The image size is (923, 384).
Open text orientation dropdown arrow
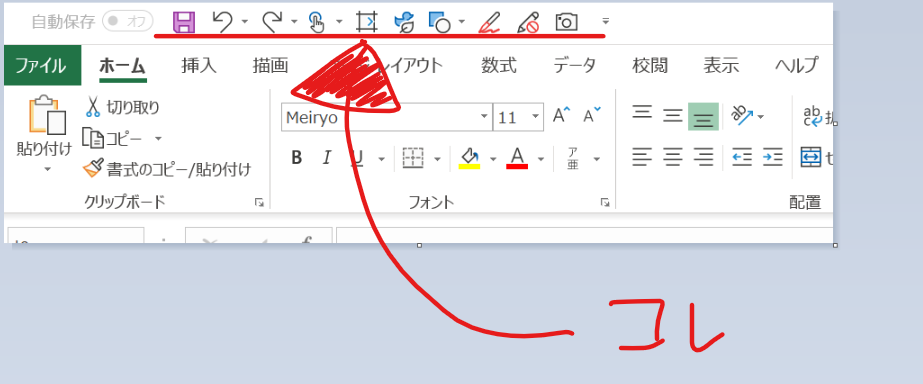761,117
